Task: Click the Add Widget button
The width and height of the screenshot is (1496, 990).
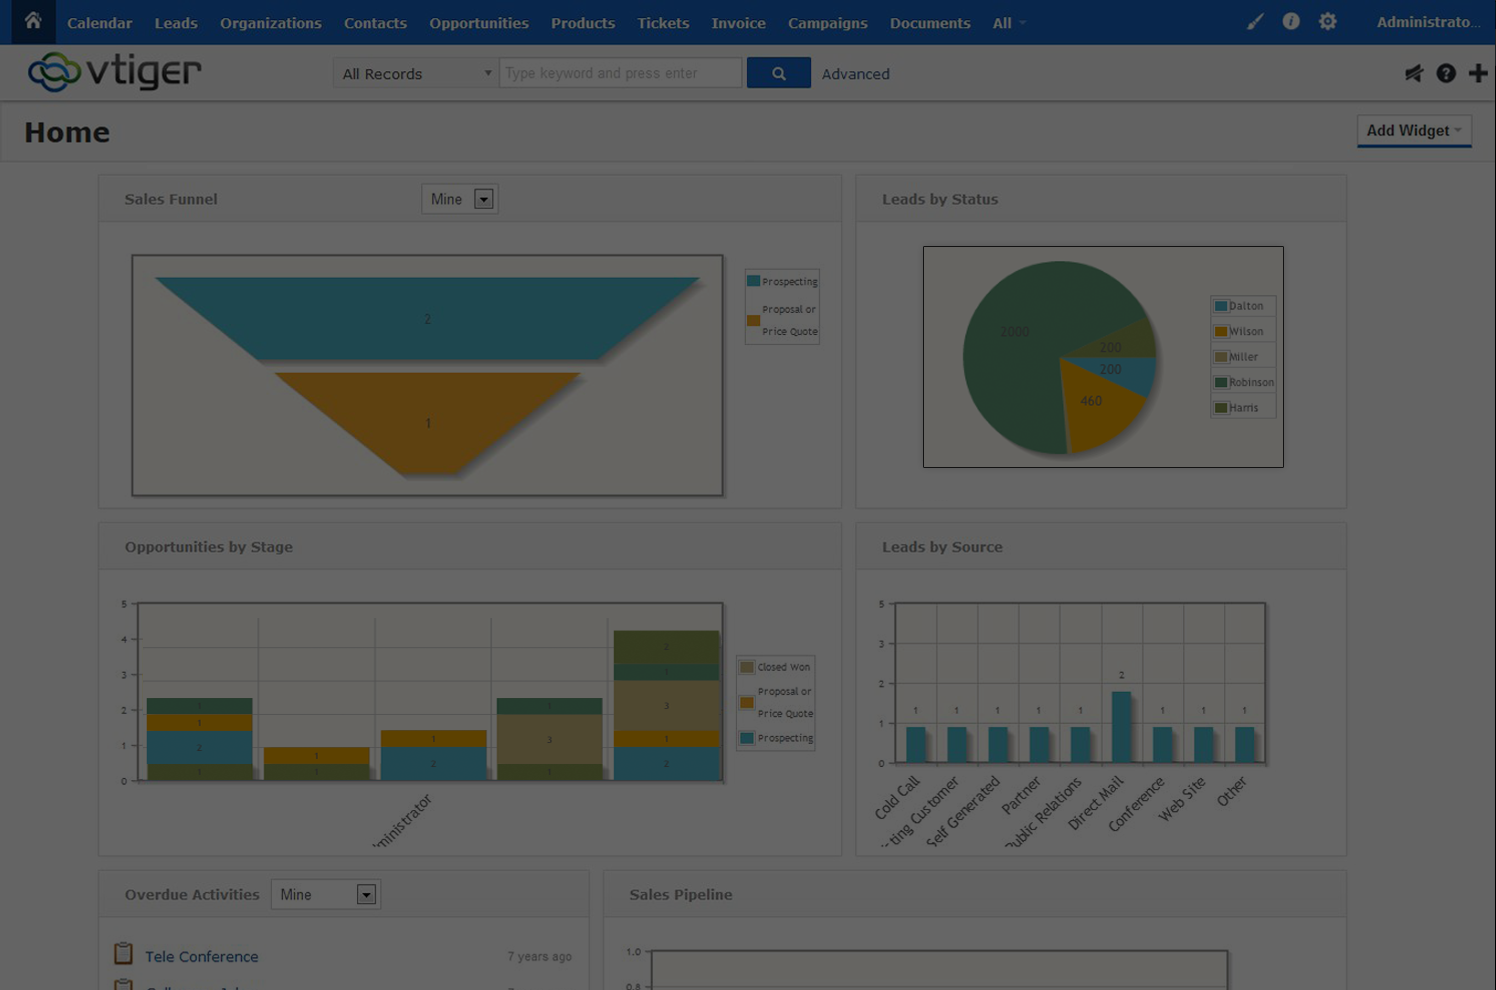Action: [1413, 130]
